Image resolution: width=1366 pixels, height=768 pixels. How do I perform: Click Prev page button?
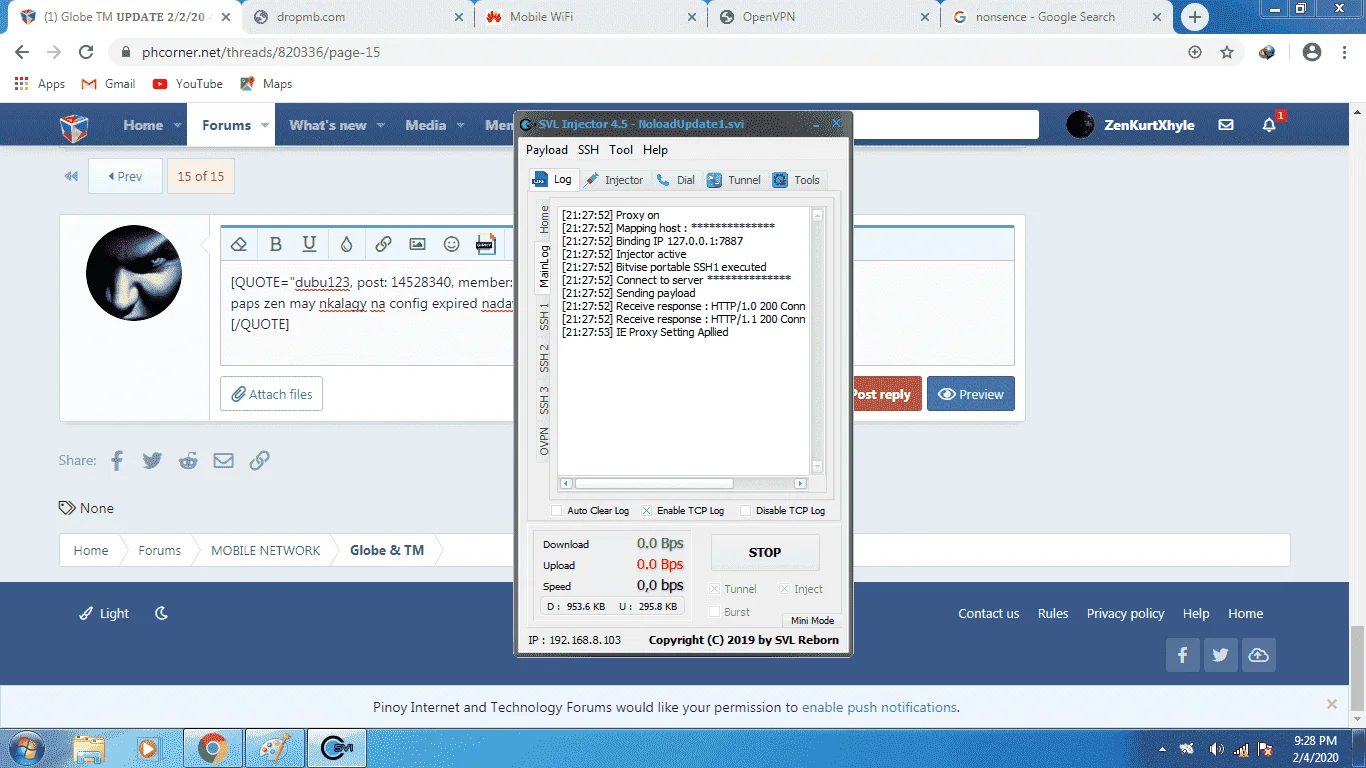click(125, 176)
